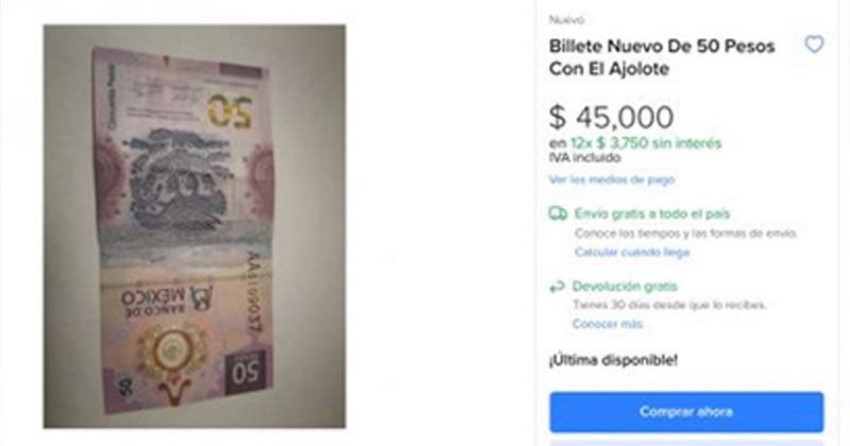Click the 50 peso banknote product photo
The height and width of the screenshot is (446, 850).
click(x=195, y=226)
